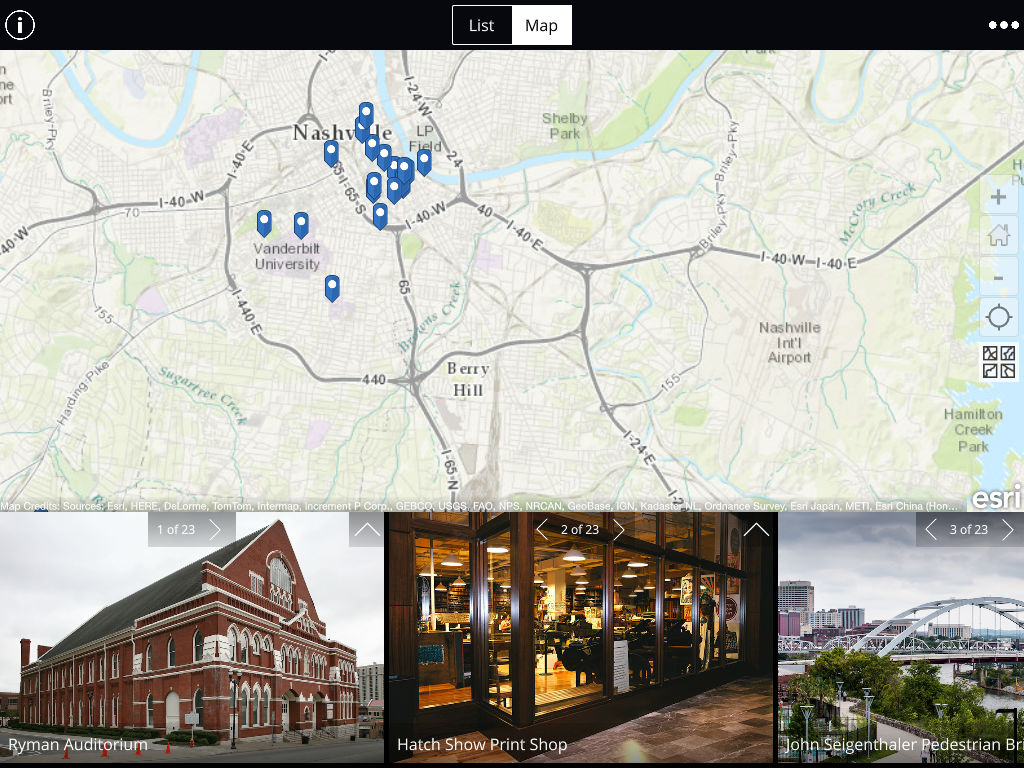The width and height of the screenshot is (1024, 768).
Task: Expand the Ryman Auditorium card upward
Action: click(366, 530)
